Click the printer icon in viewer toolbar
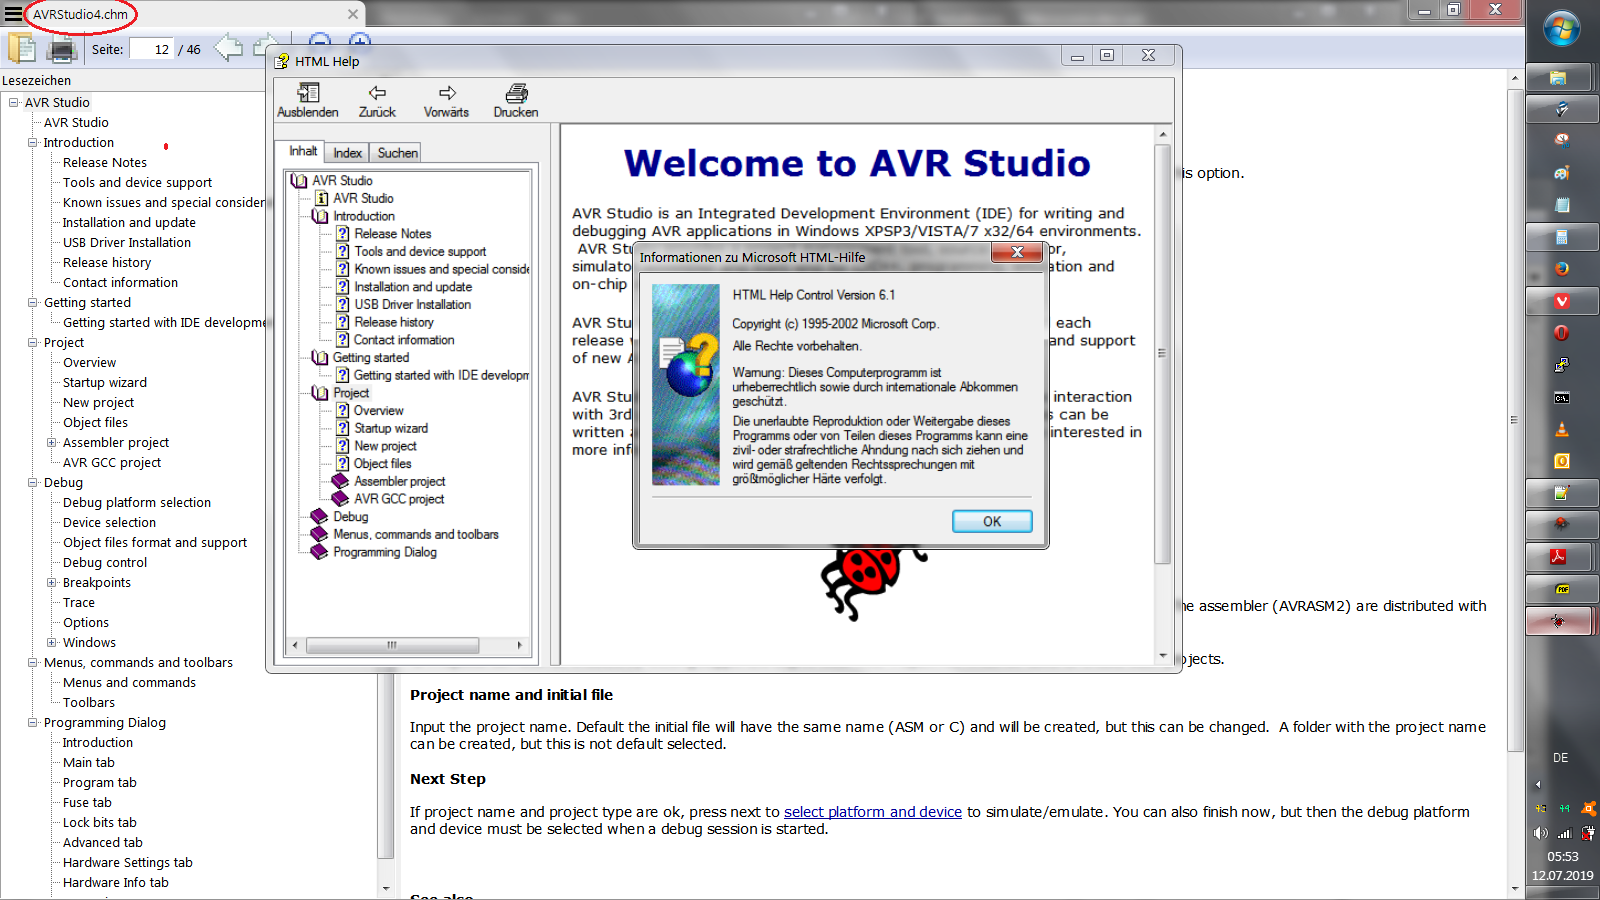The height and width of the screenshot is (900, 1600). tap(62, 49)
